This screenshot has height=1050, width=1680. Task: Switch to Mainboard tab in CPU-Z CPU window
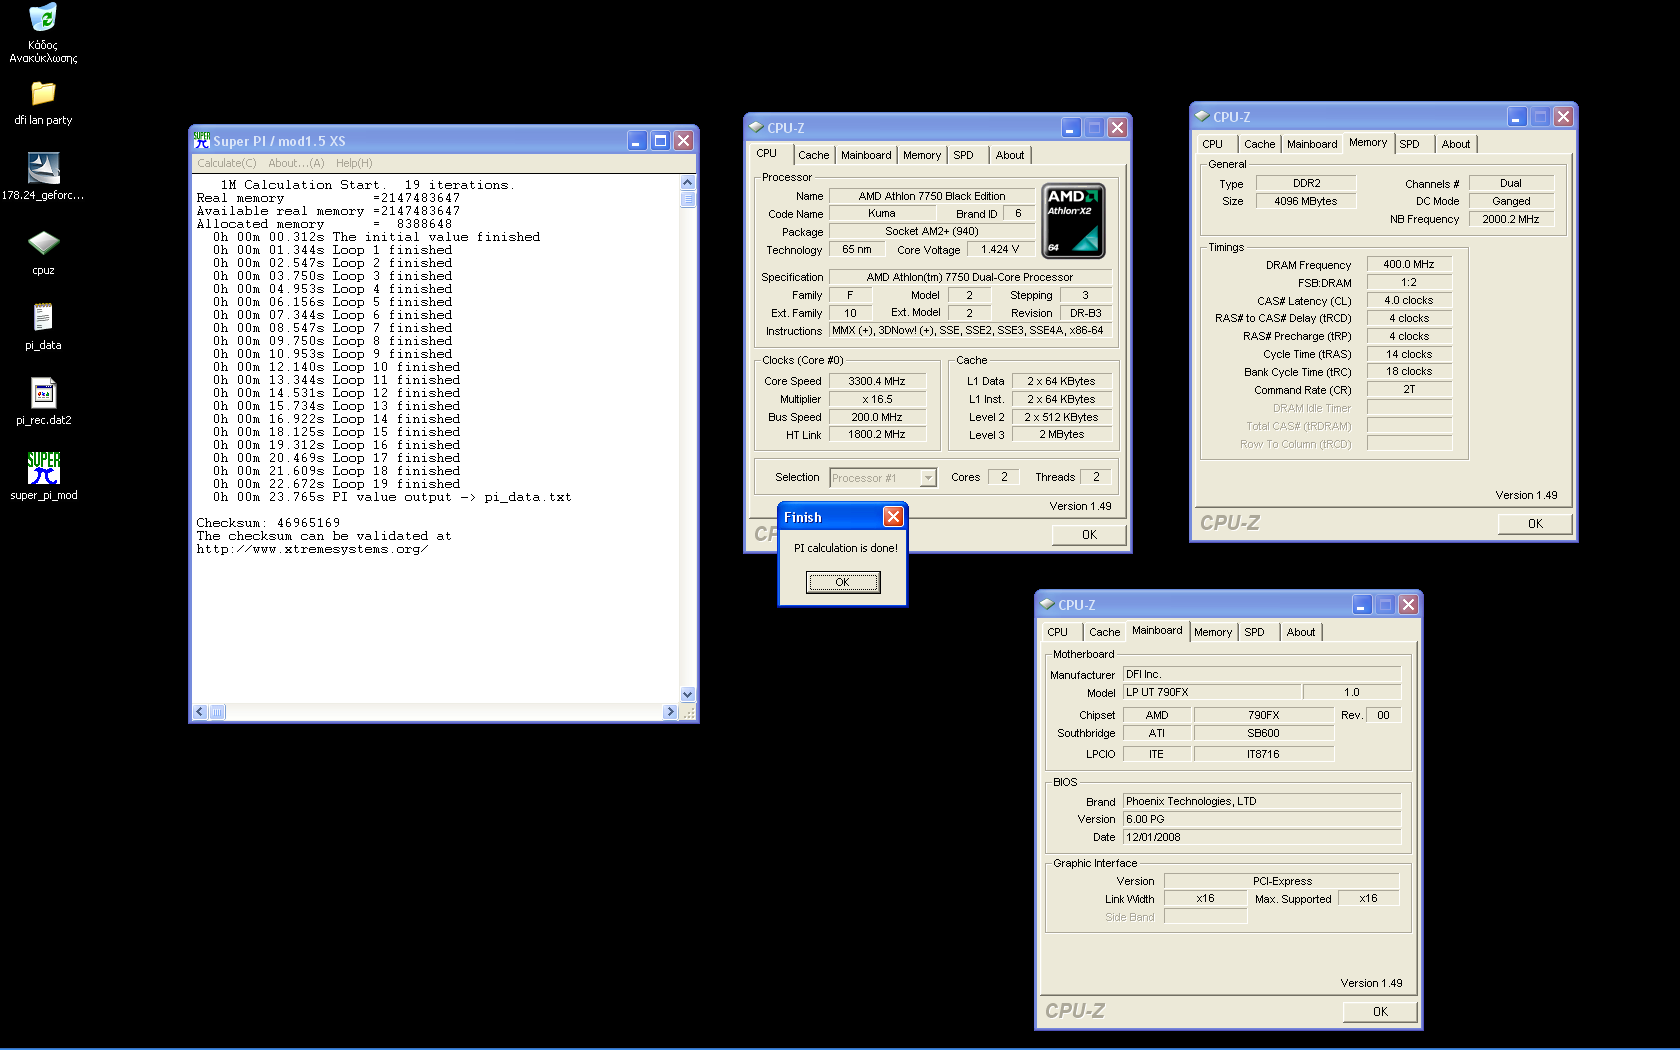pos(866,155)
